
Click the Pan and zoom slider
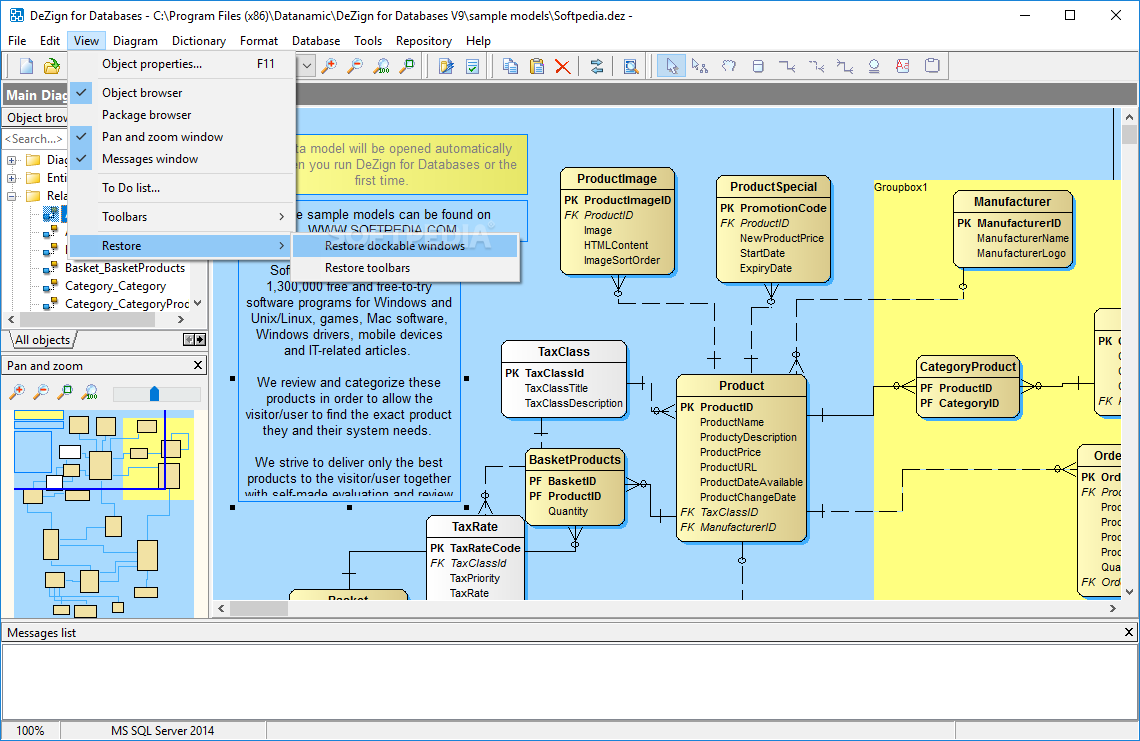pyautogui.click(x=154, y=393)
